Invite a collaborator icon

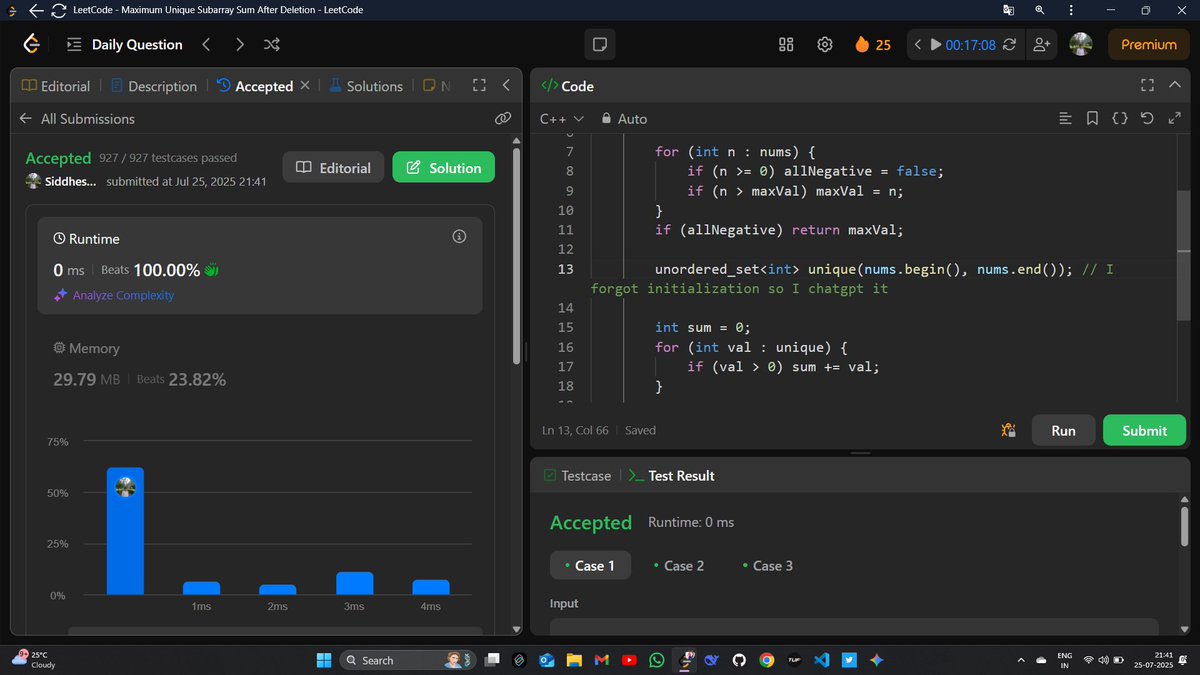(x=1043, y=44)
